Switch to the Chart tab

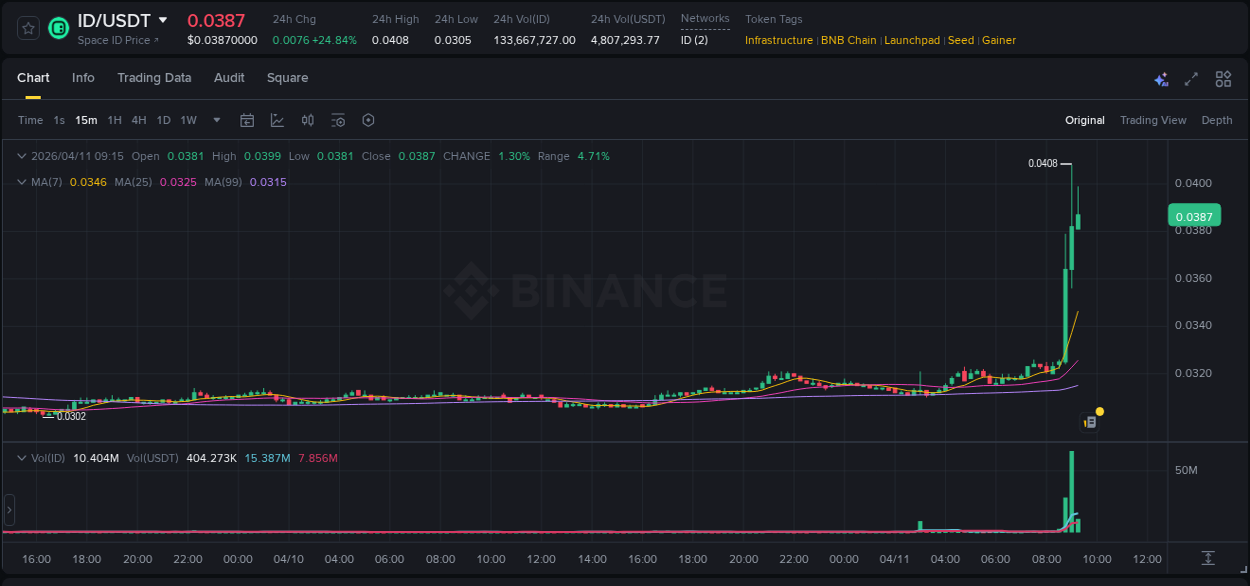click(x=33, y=78)
